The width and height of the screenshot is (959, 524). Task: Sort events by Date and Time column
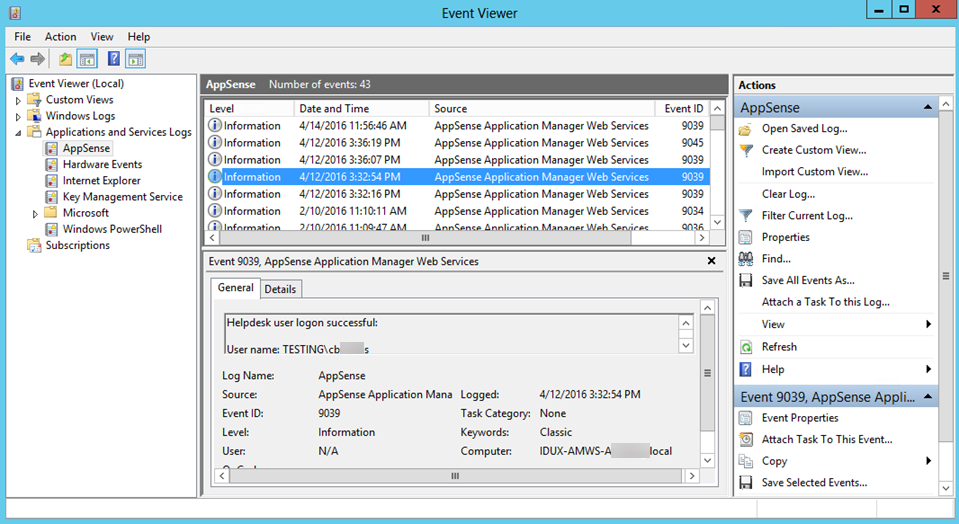click(x=334, y=108)
